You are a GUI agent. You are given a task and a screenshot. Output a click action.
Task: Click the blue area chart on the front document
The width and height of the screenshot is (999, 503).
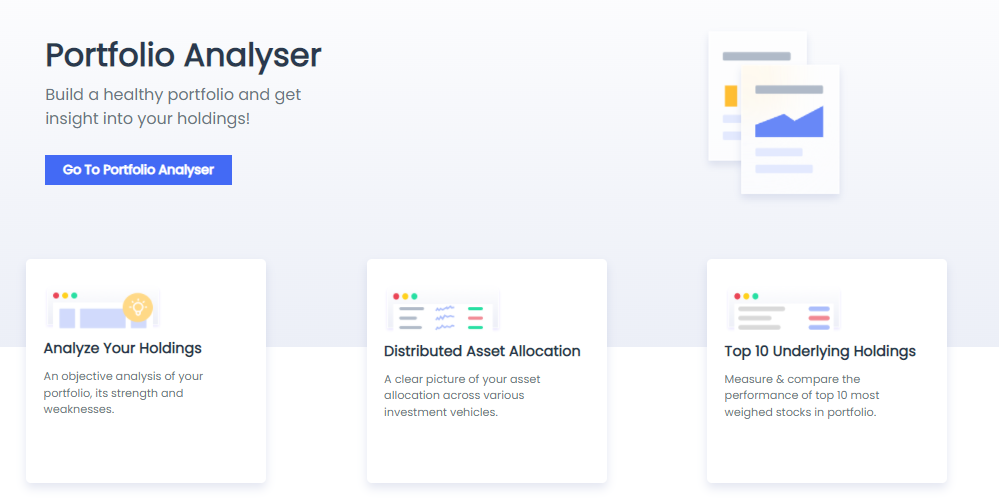[x=789, y=122]
